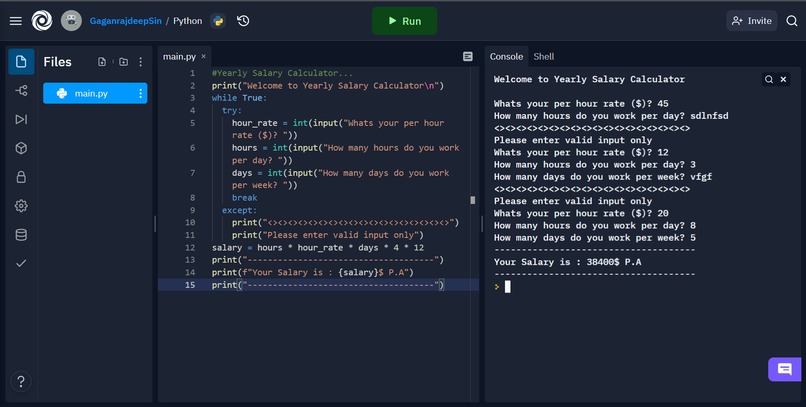Open the user avatar profile
This screenshot has height=407, width=806.
[71, 21]
